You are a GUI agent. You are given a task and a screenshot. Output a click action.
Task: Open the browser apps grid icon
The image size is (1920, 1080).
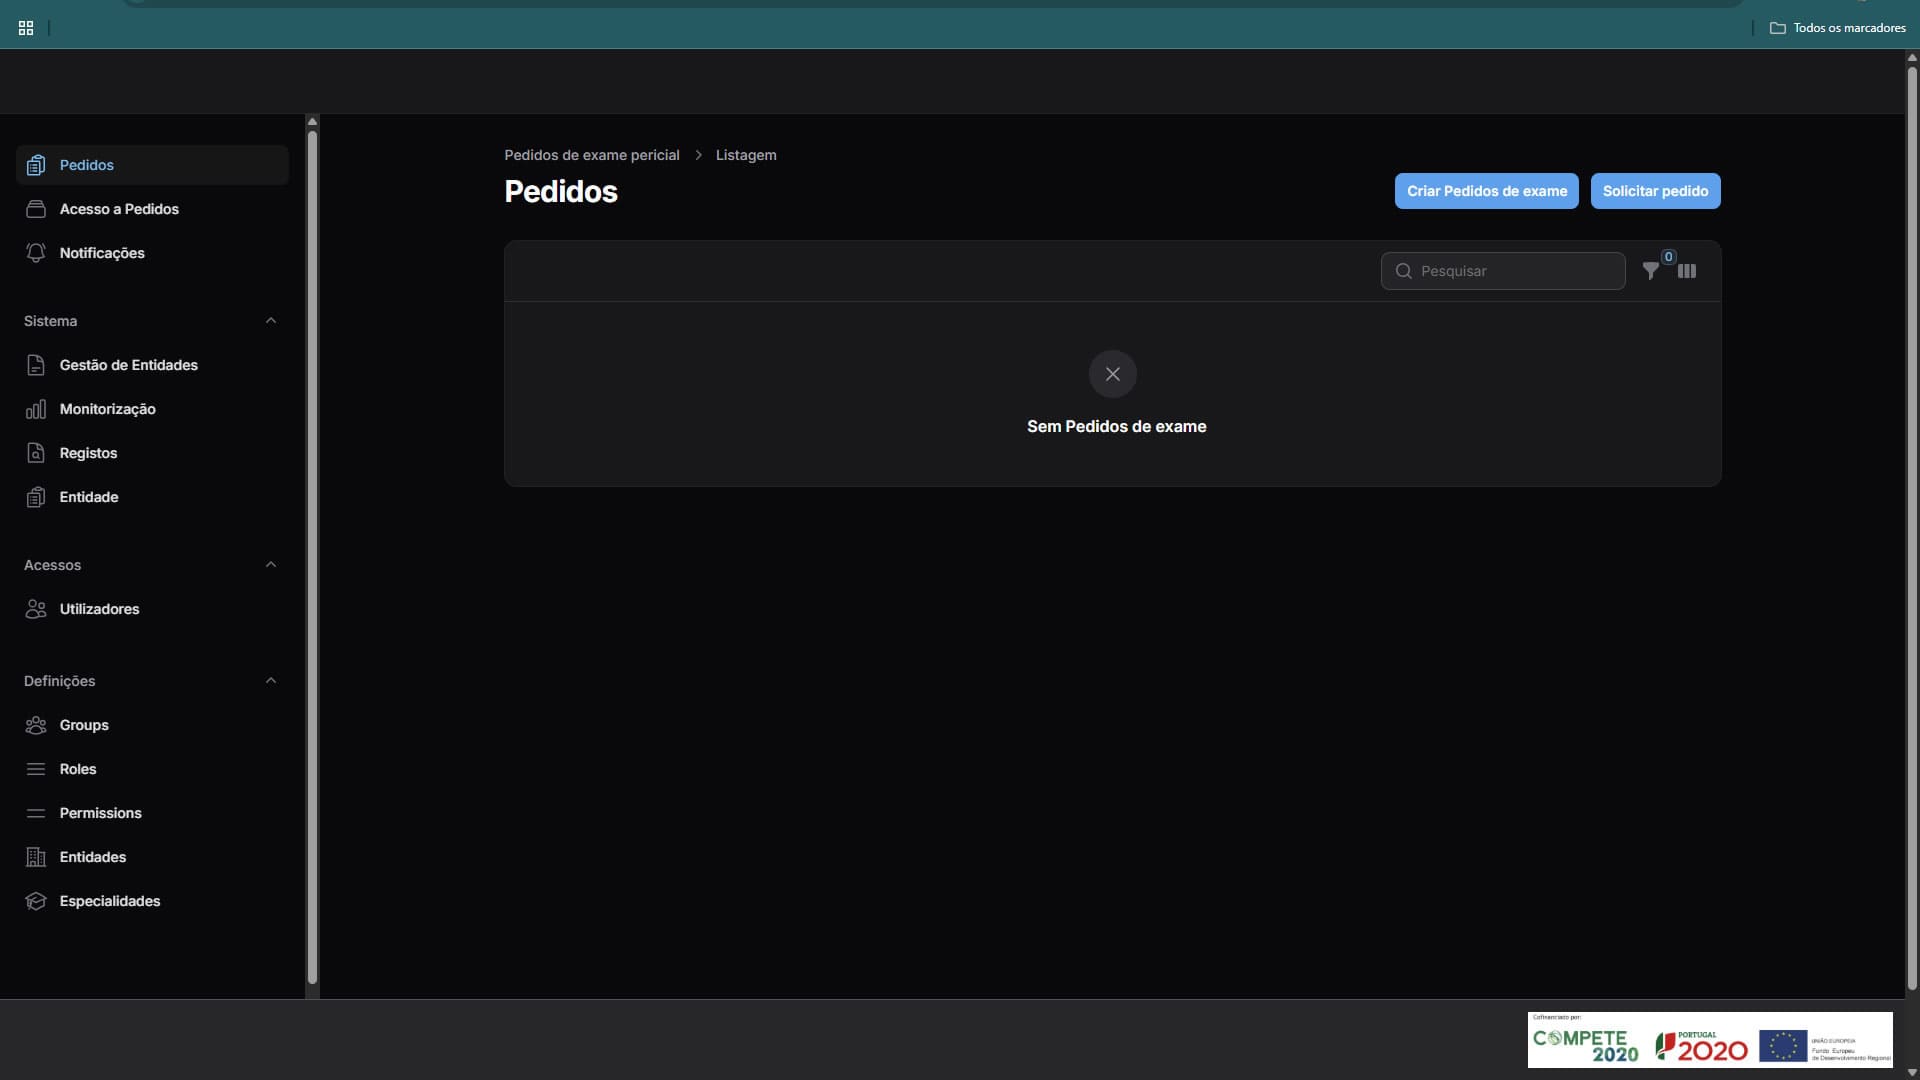(26, 28)
